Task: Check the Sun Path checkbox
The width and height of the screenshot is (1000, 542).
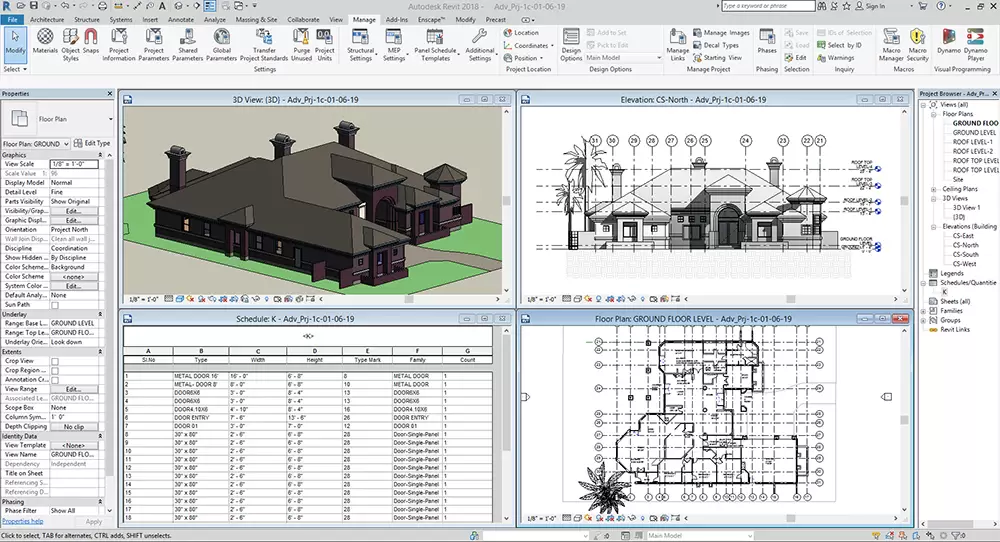Action: point(55,305)
